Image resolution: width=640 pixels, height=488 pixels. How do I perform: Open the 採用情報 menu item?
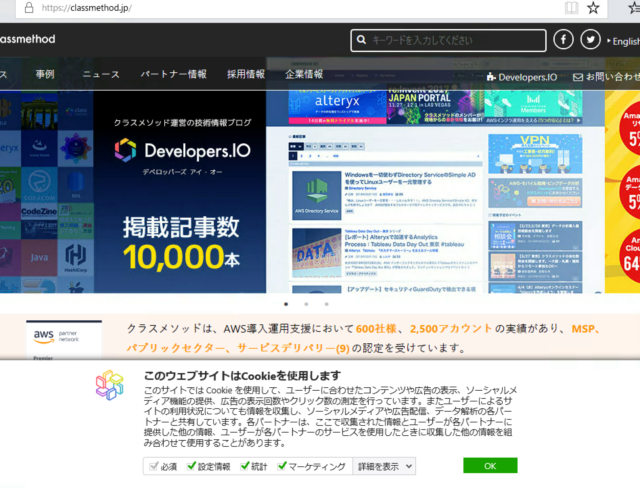coord(246,74)
